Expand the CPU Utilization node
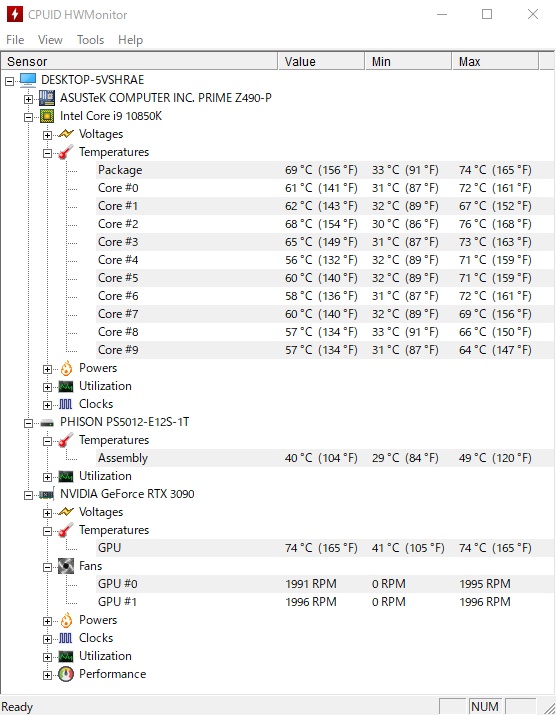 click(47, 387)
